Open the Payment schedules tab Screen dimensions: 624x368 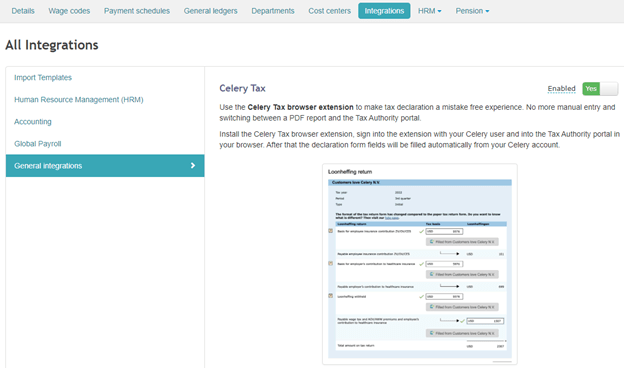137,11
